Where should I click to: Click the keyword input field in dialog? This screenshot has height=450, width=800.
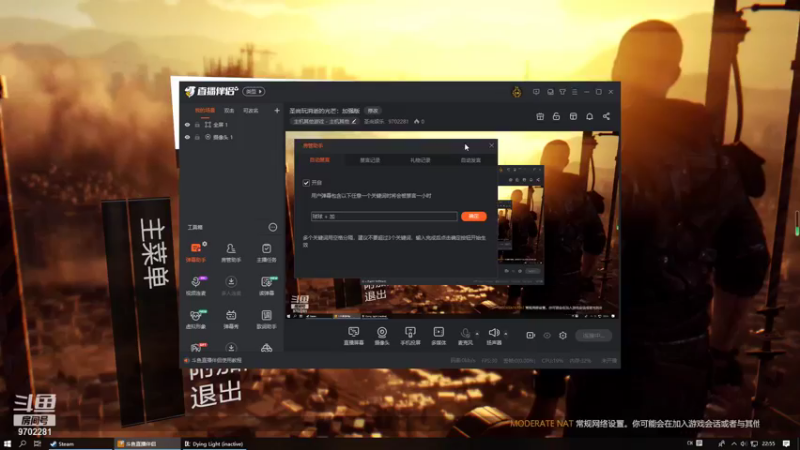[384, 216]
